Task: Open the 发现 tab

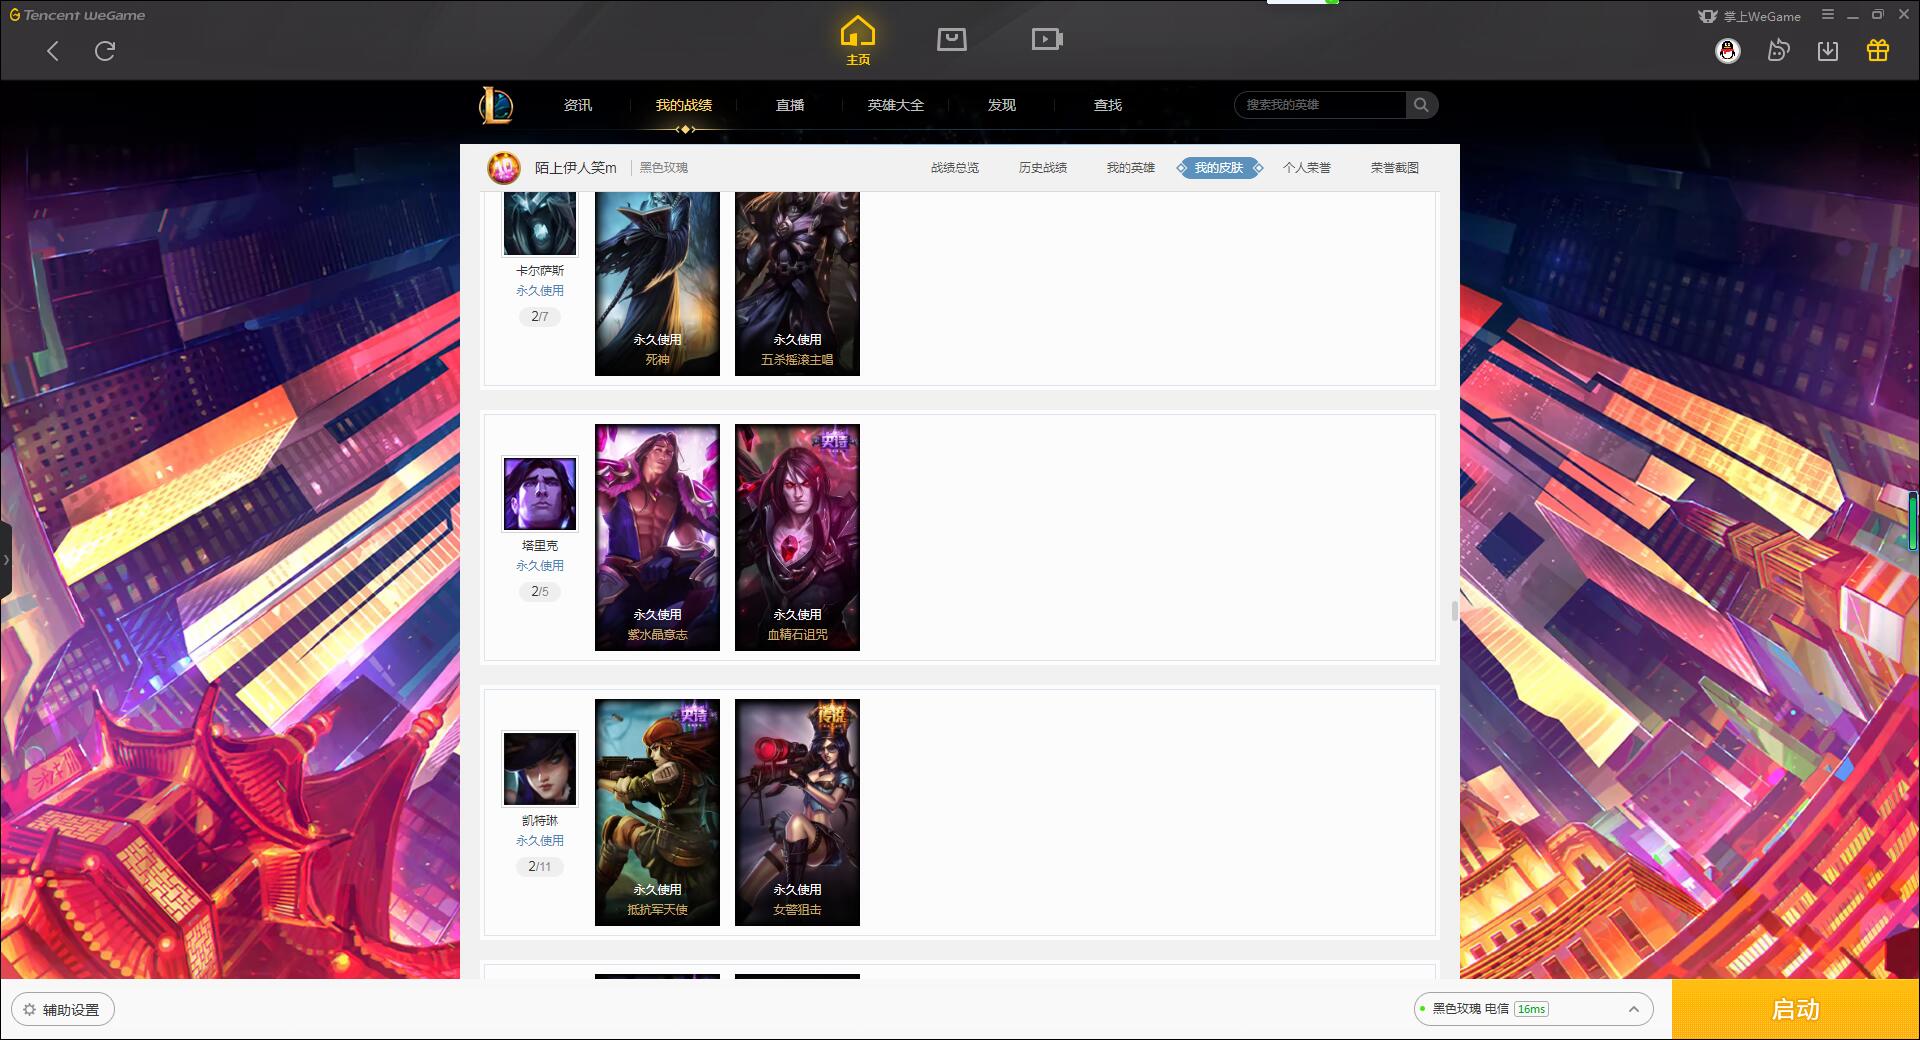Action: (x=1002, y=105)
